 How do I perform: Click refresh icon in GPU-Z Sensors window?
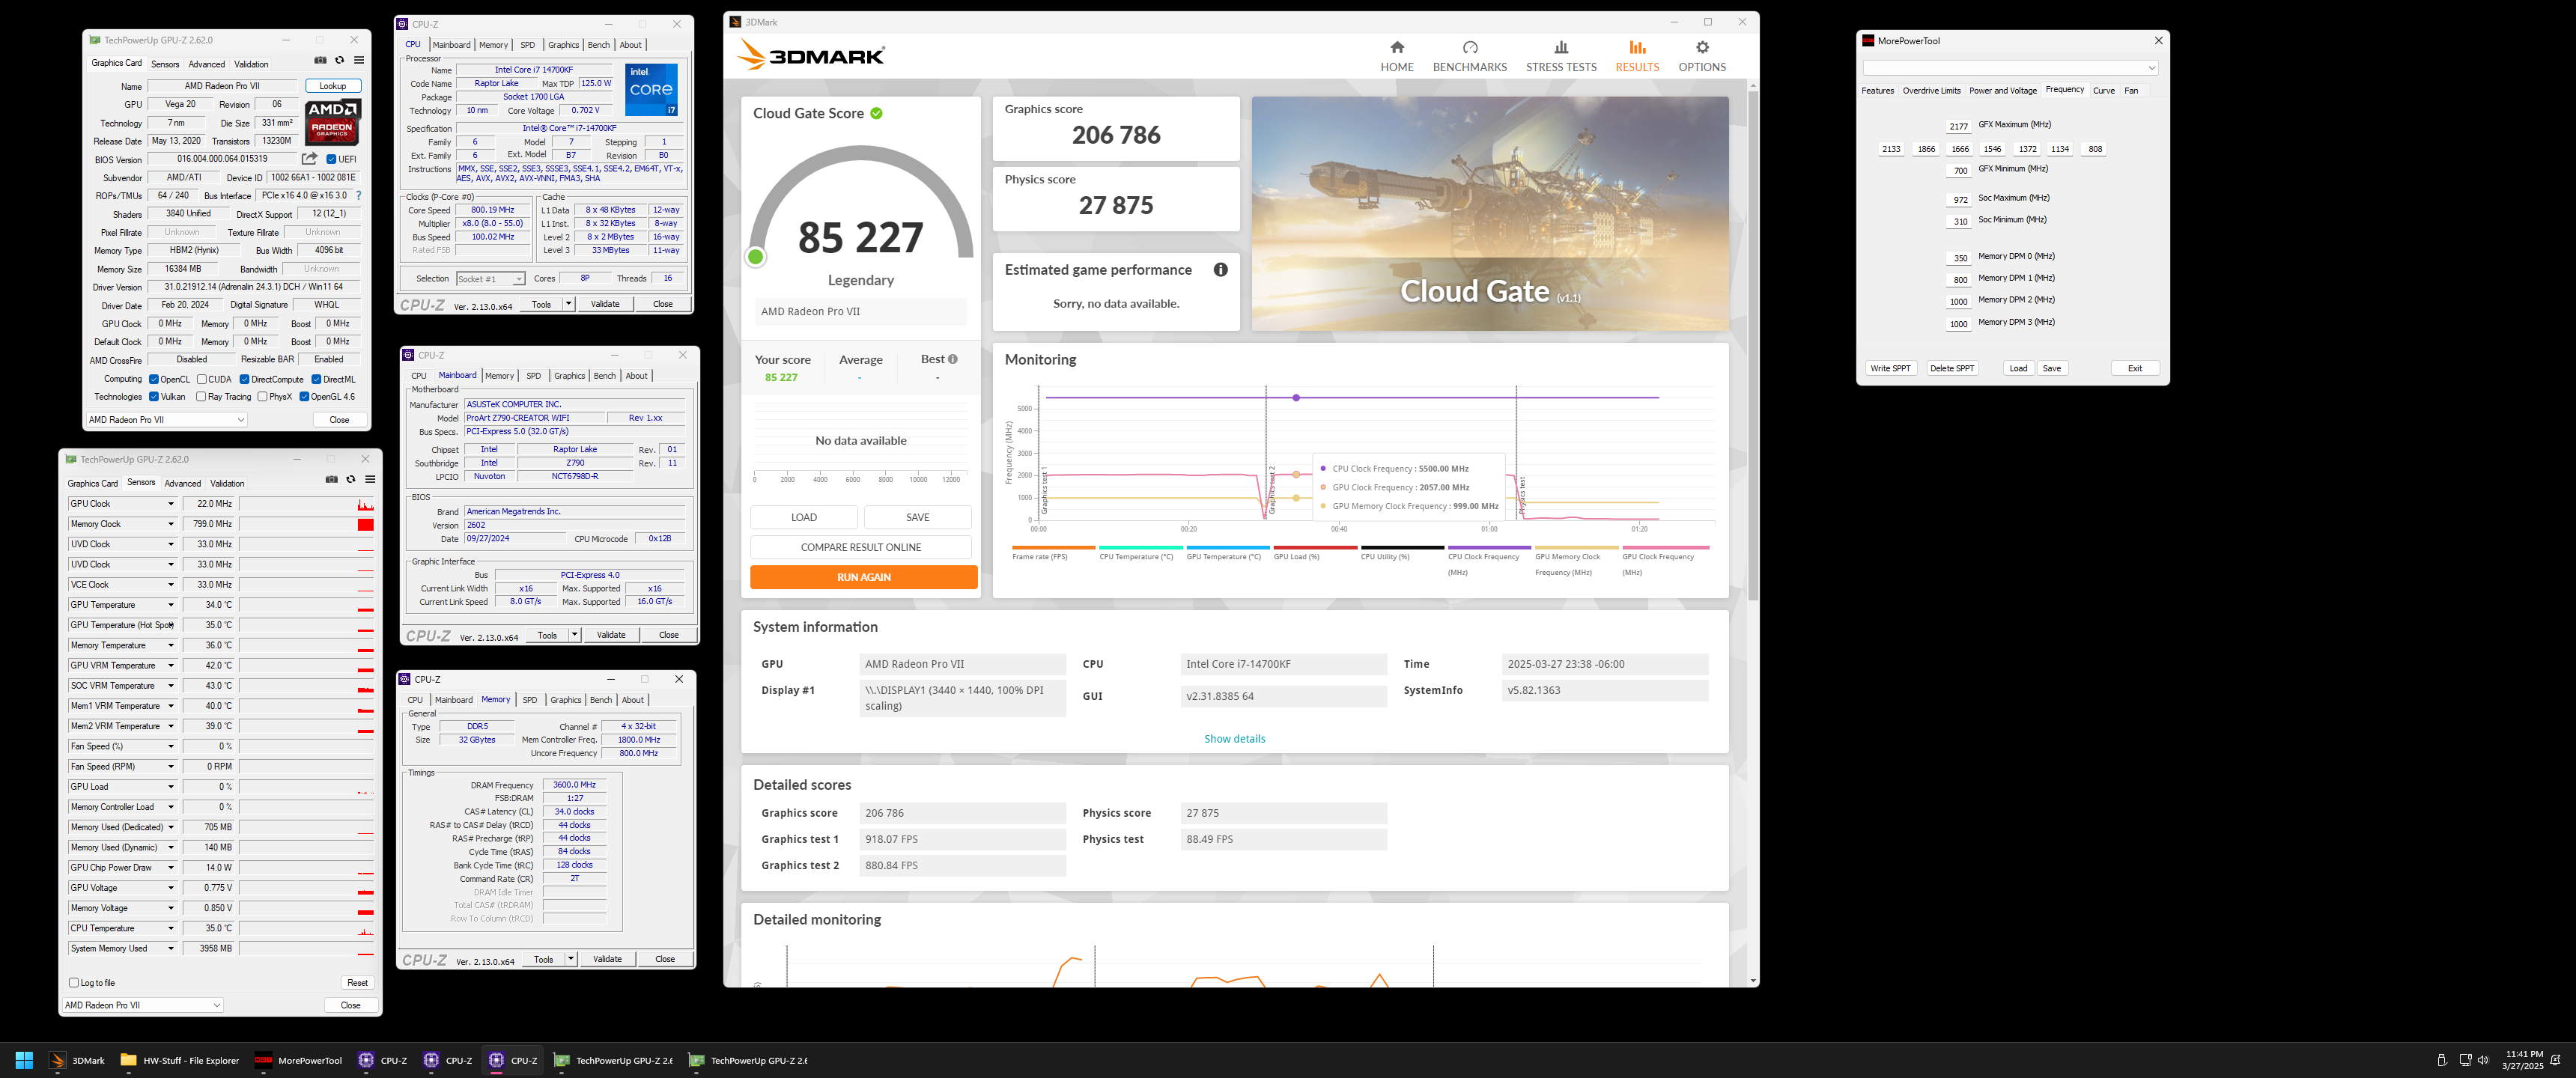350,479
